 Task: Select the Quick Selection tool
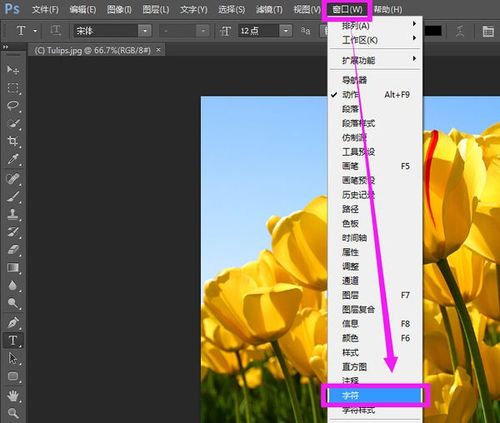click(x=13, y=124)
